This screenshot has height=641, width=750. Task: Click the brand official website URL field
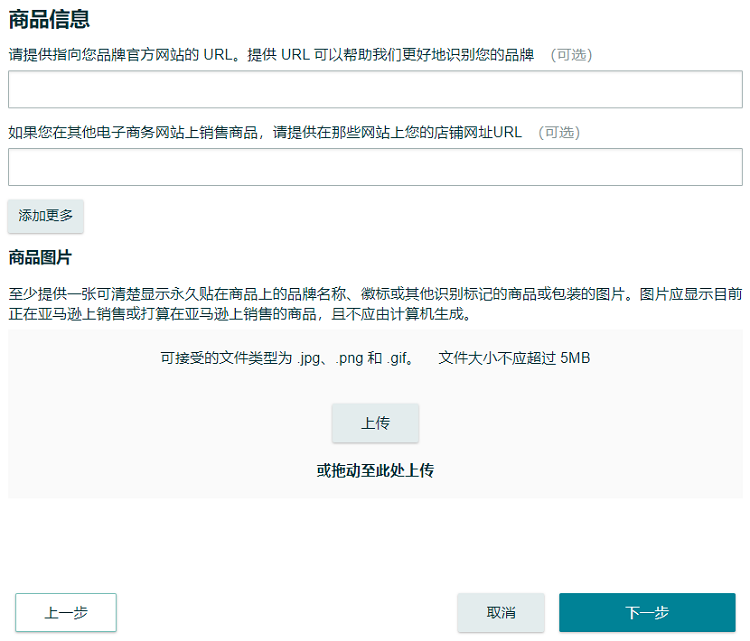(375, 90)
